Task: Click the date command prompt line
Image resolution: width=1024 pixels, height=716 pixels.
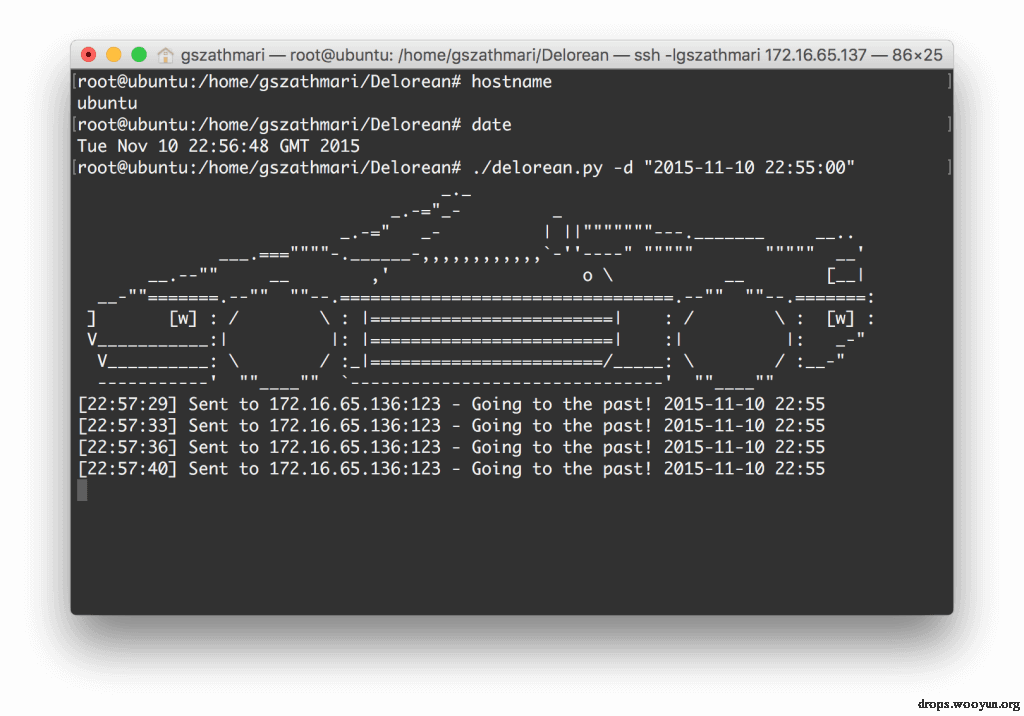Action: 294,125
